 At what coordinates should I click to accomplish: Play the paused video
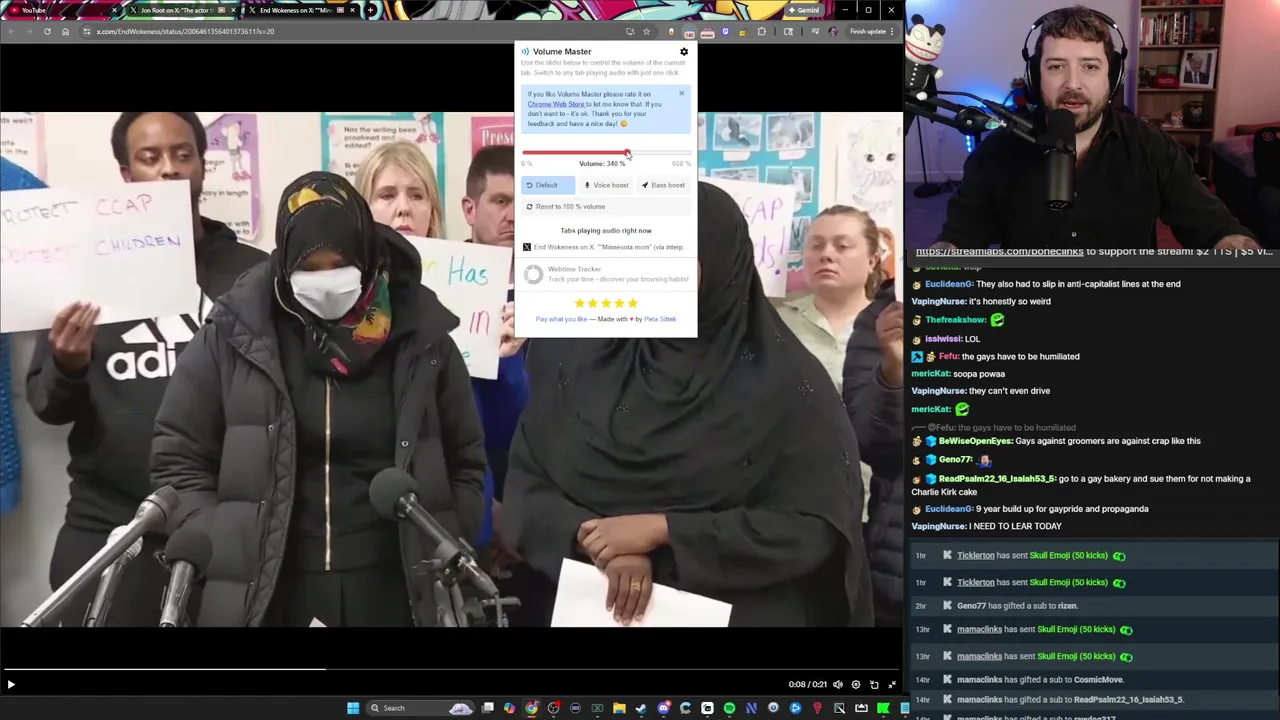pyautogui.click(x=11, y=685)
